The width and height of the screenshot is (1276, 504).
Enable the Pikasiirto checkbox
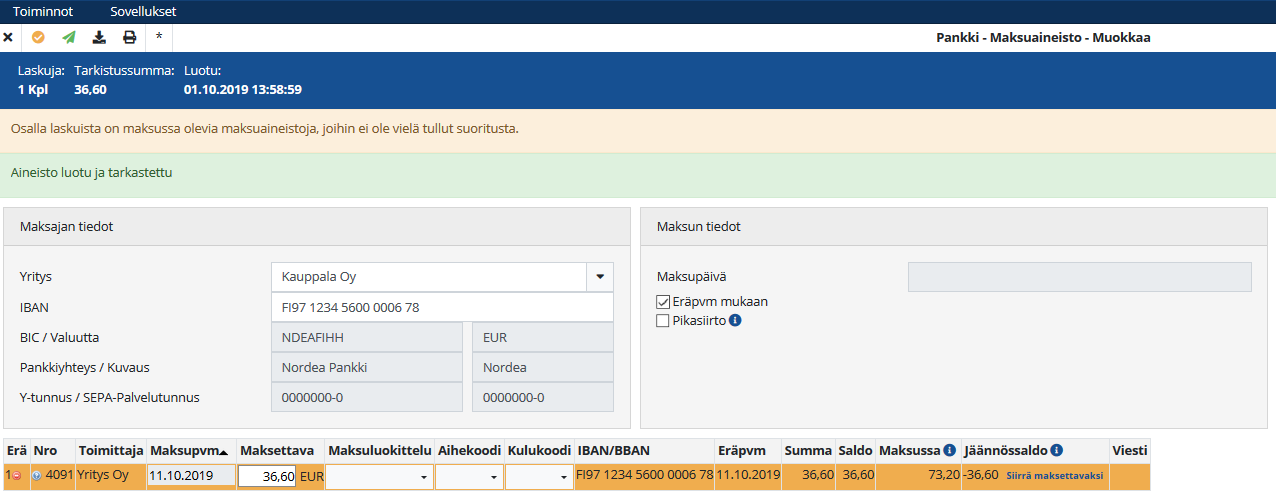(662, 321)
